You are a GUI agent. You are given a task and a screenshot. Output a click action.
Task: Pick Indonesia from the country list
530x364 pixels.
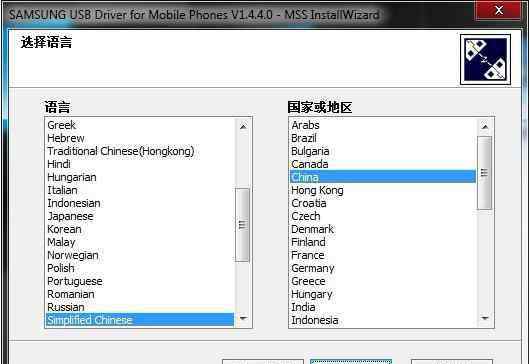coord(315,320)
